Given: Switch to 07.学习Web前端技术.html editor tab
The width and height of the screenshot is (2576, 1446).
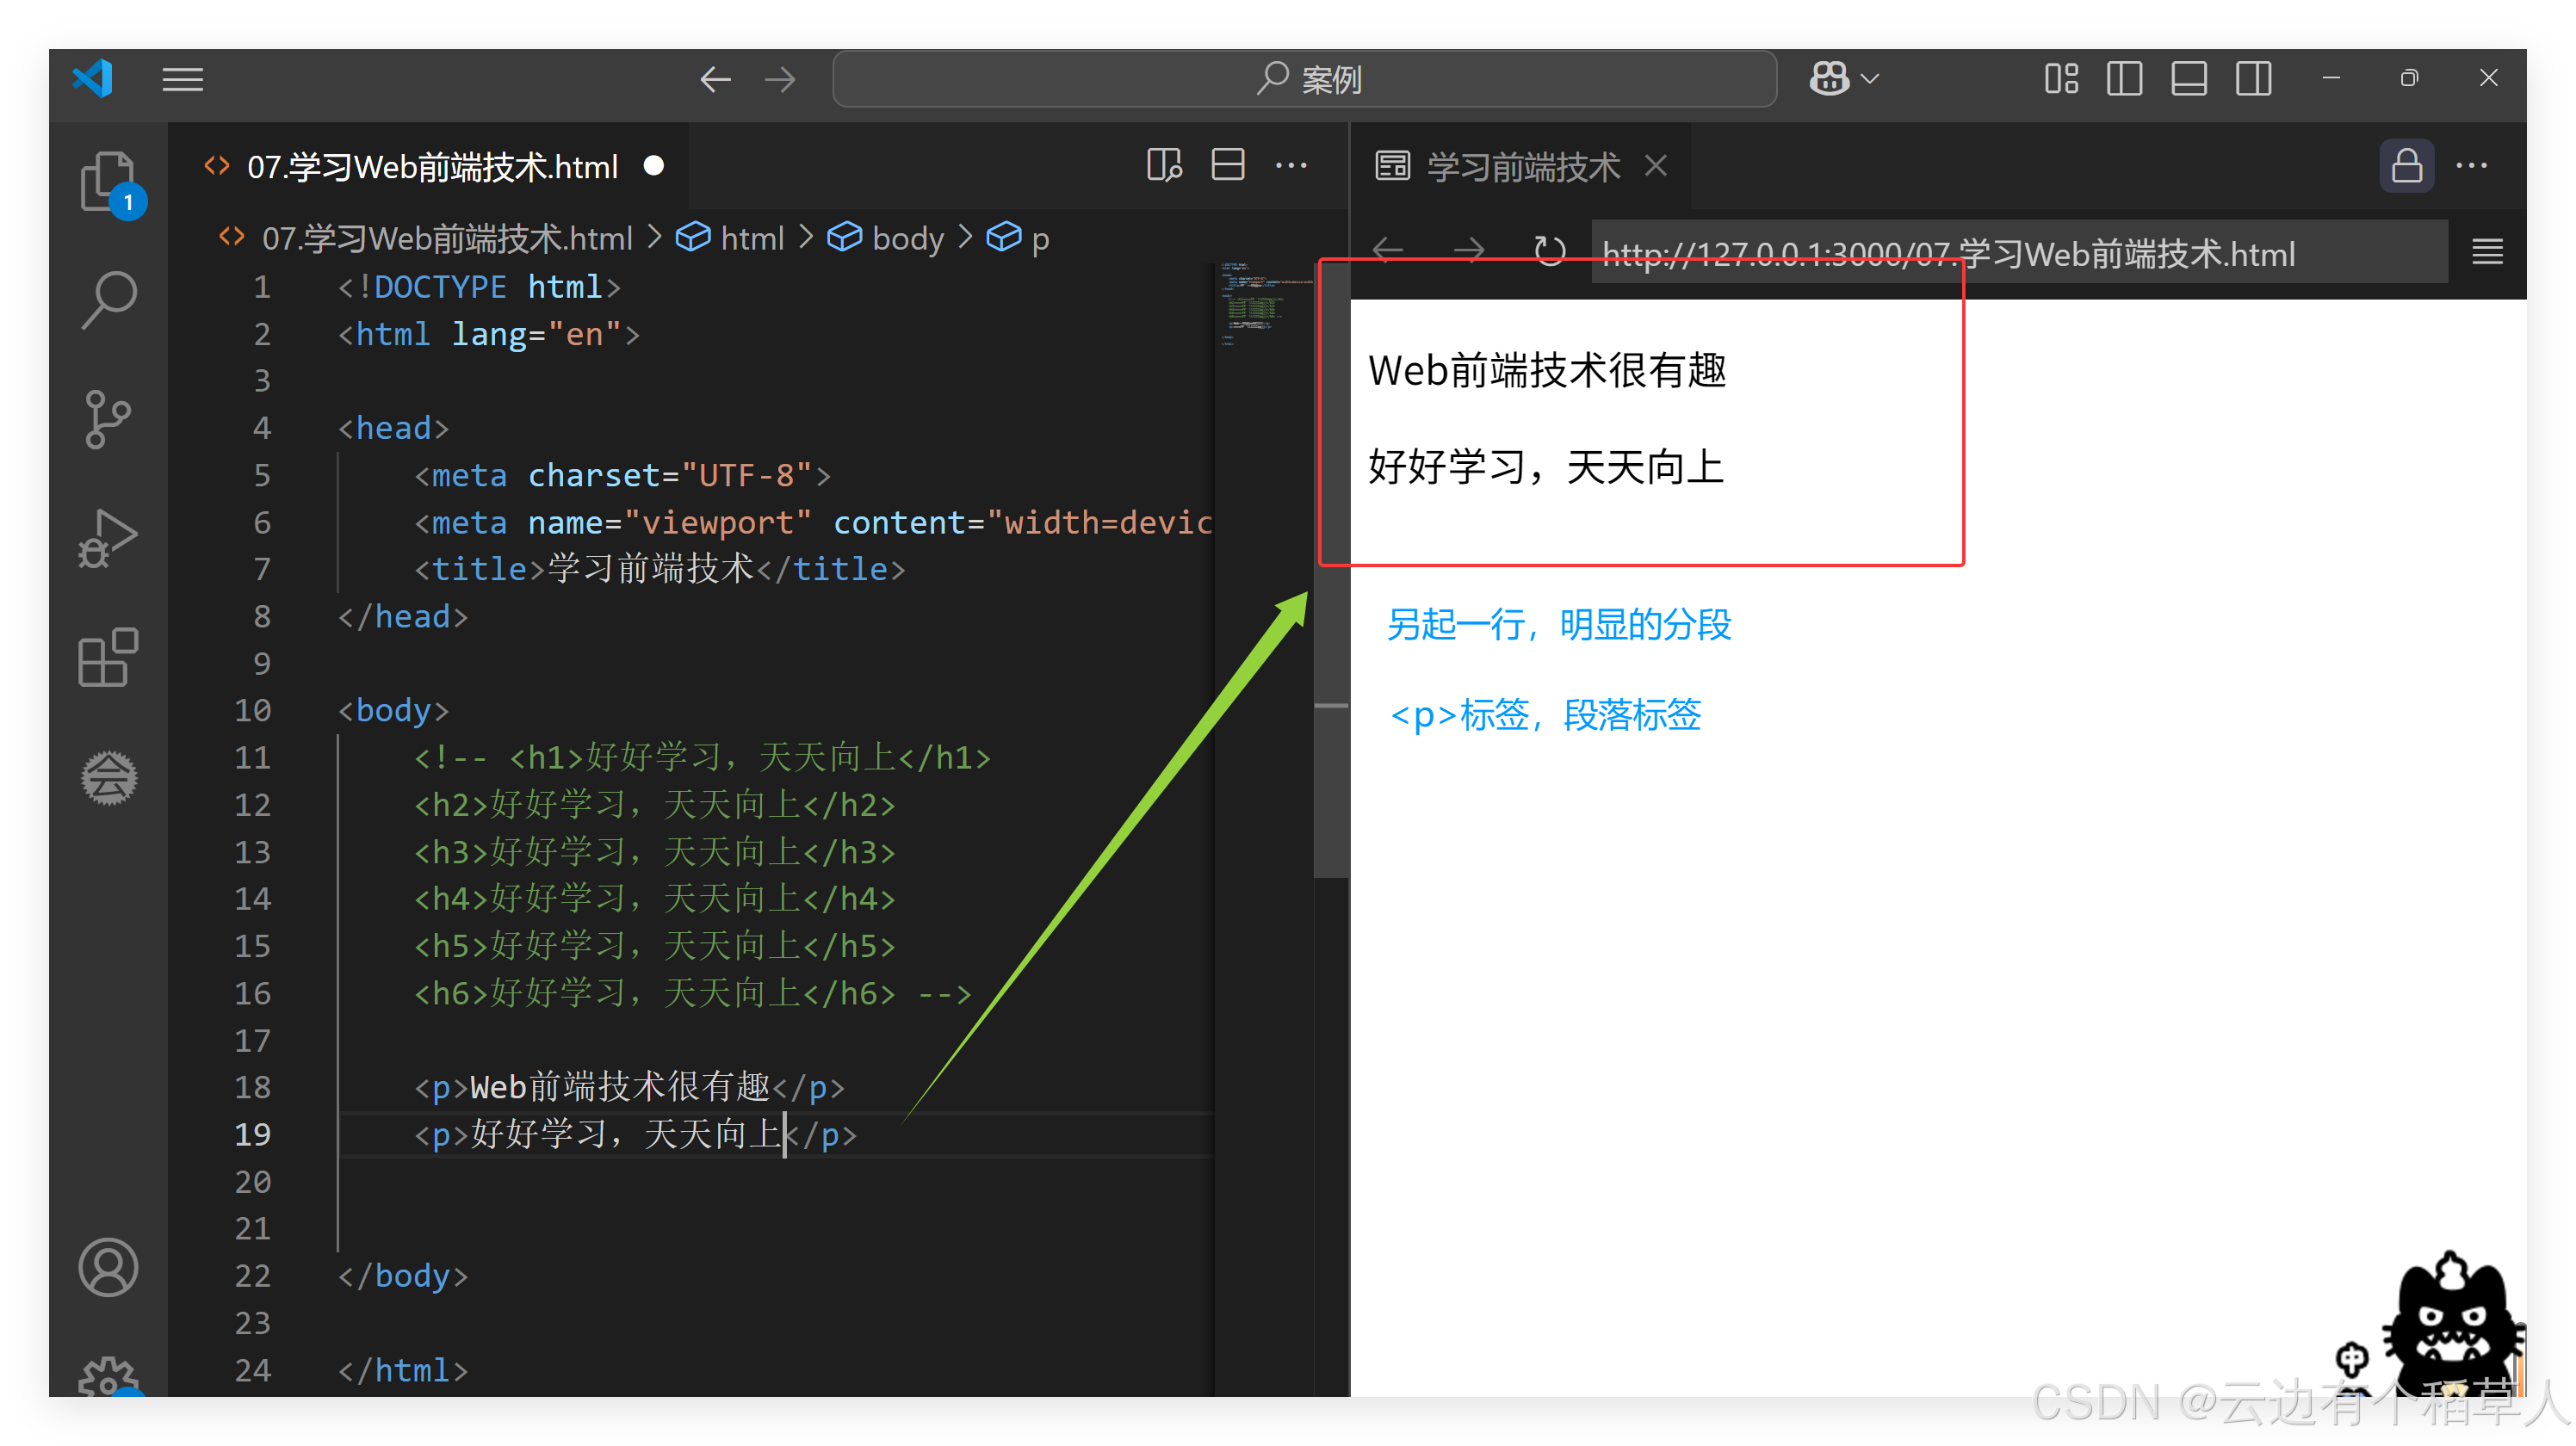Looking at the screenshot, I should click(x=432, y=166).
